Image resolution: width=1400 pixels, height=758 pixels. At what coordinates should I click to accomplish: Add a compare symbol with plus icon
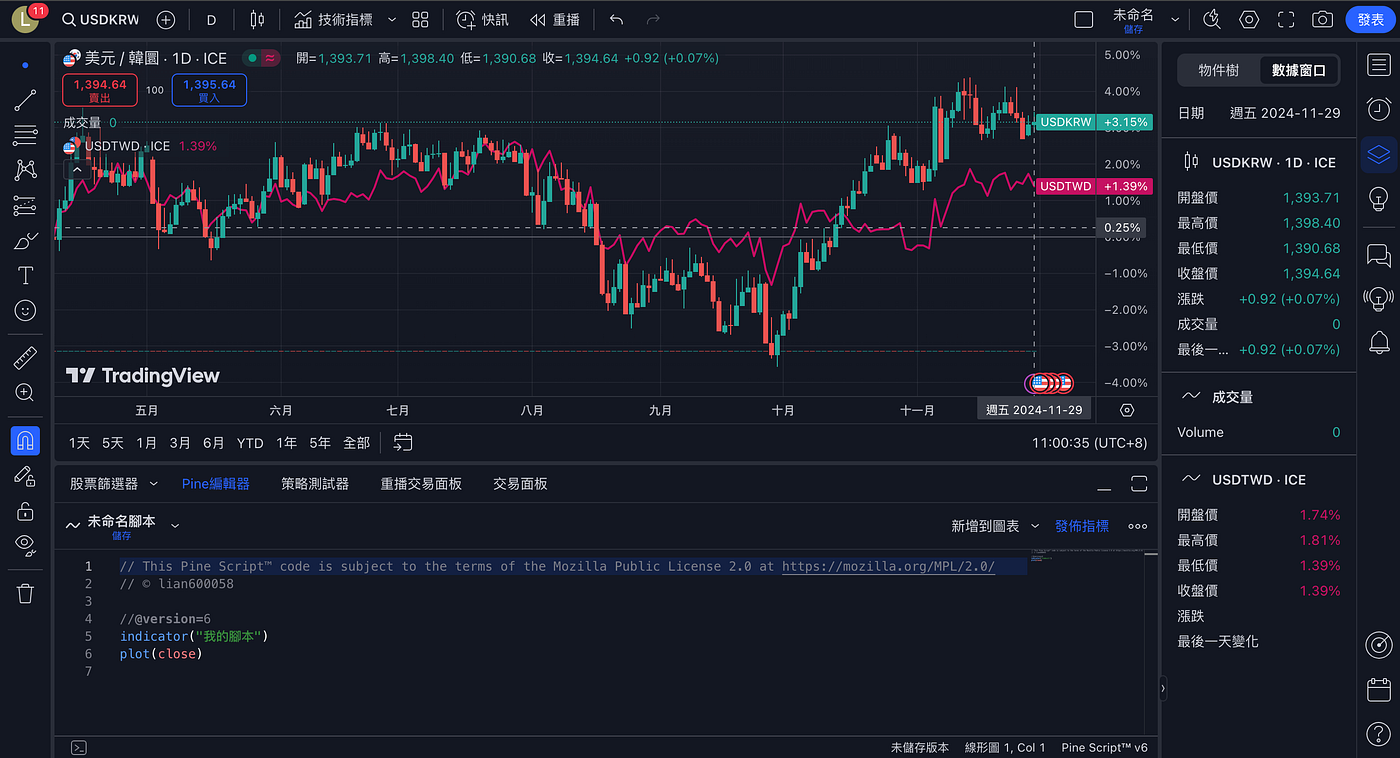tap(166, 20)
